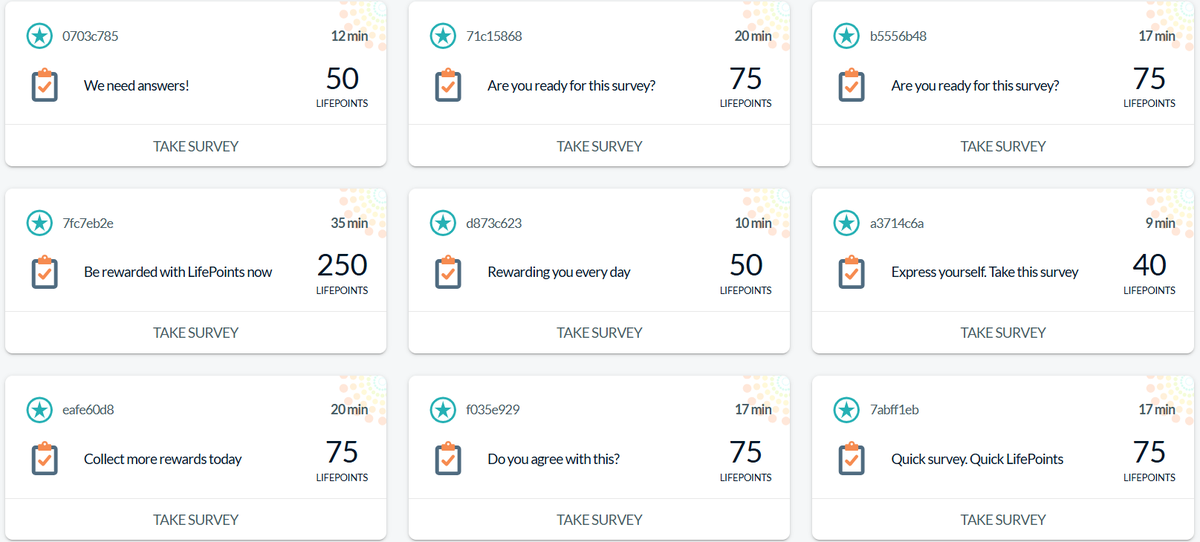Click the 10 min duration label
Image resolution: width=1200 pixels, height=542 pixels.
pos(753,223)
